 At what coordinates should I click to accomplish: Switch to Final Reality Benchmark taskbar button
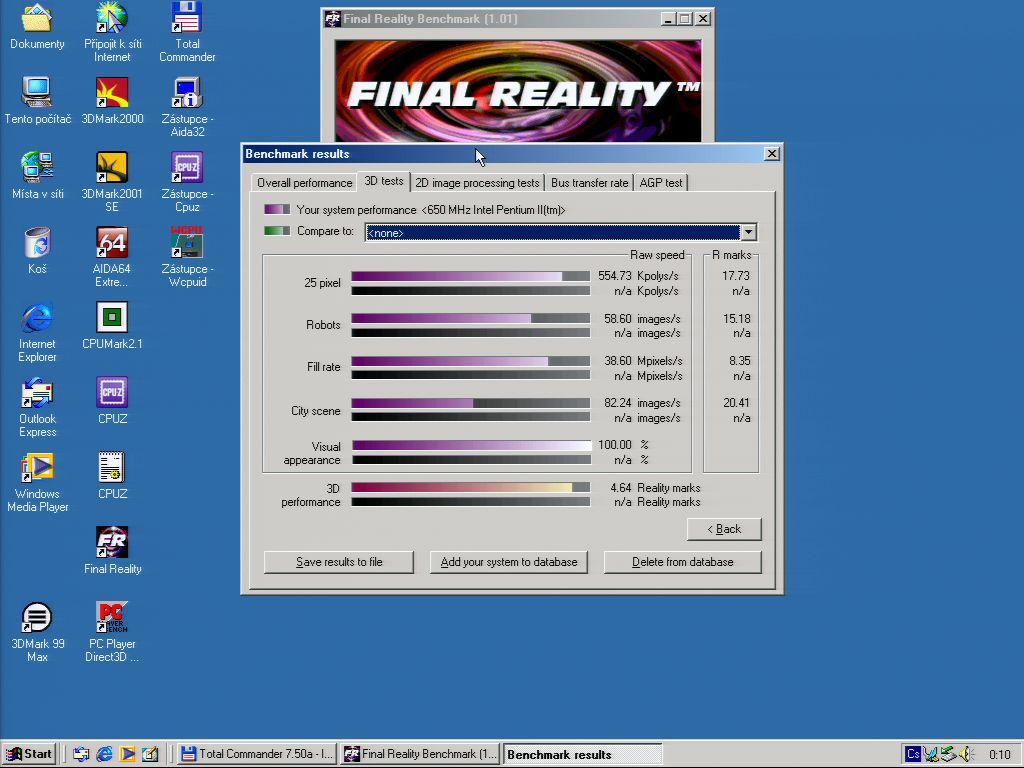click(x=421, y=754)
